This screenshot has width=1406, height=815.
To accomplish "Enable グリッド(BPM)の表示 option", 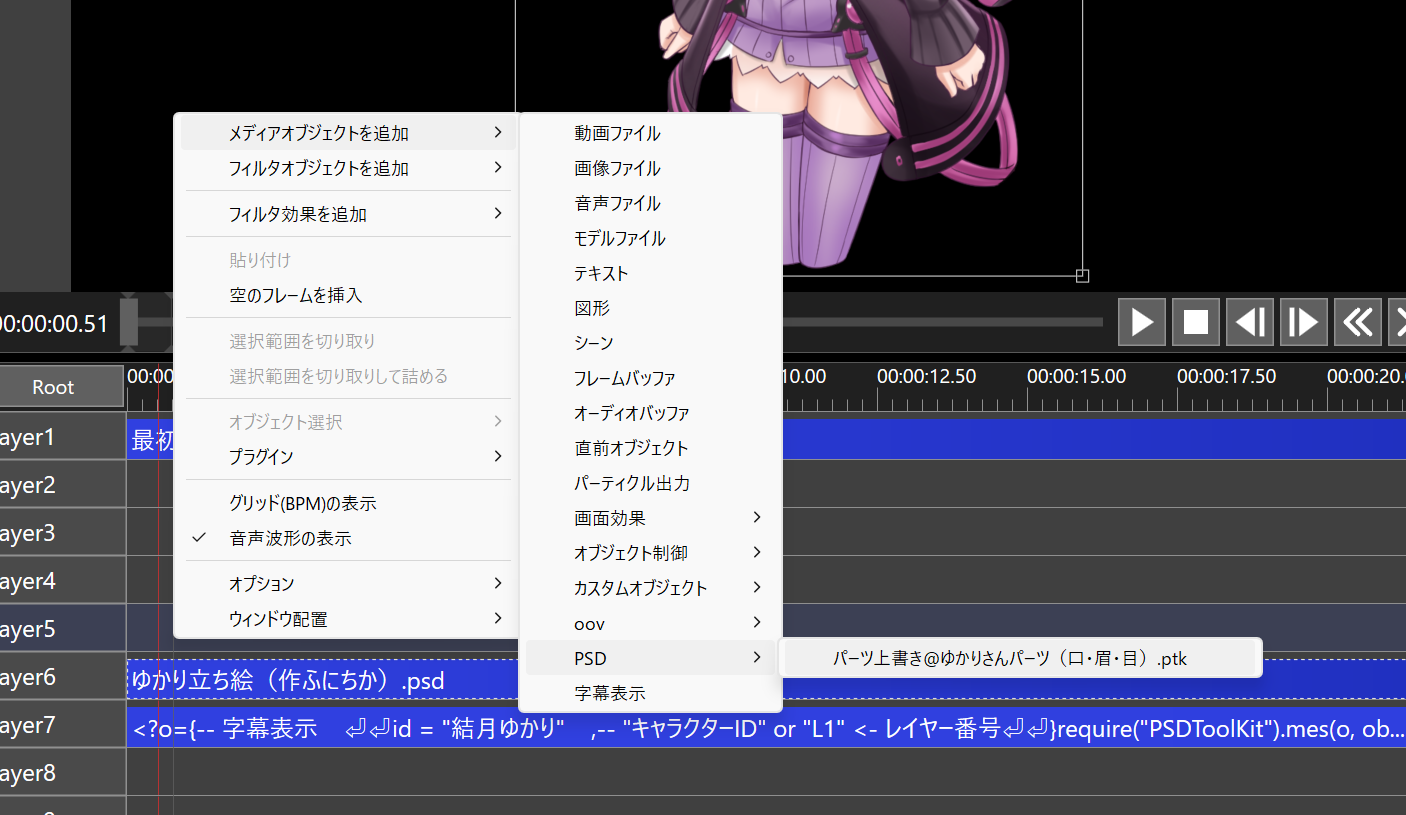I will point(302,503).
